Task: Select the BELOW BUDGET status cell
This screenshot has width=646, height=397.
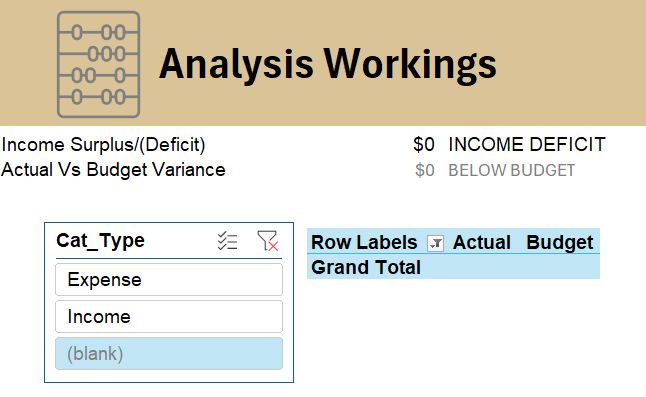Action: [511, 170]
